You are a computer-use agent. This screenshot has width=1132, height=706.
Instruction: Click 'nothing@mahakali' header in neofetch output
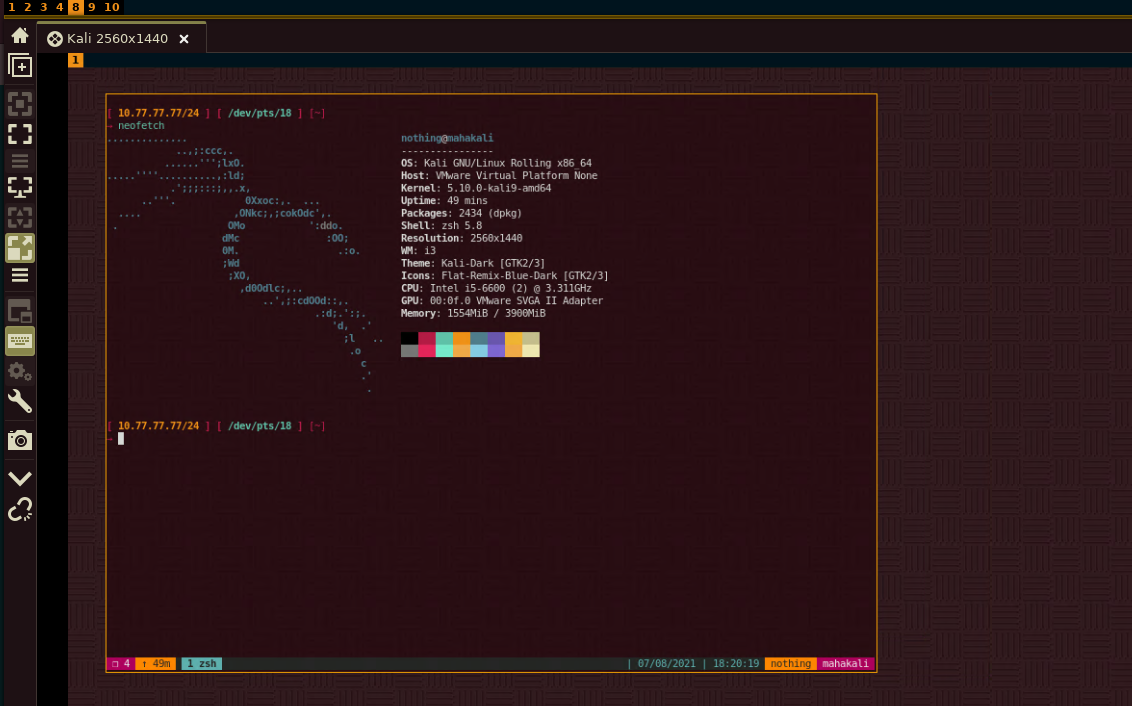(447, 138)
